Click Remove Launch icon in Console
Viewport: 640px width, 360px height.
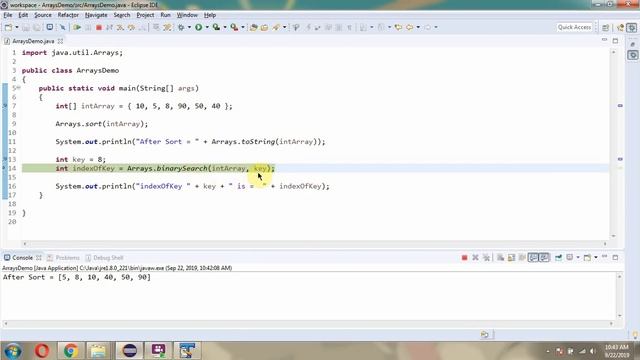pos(475,258)
